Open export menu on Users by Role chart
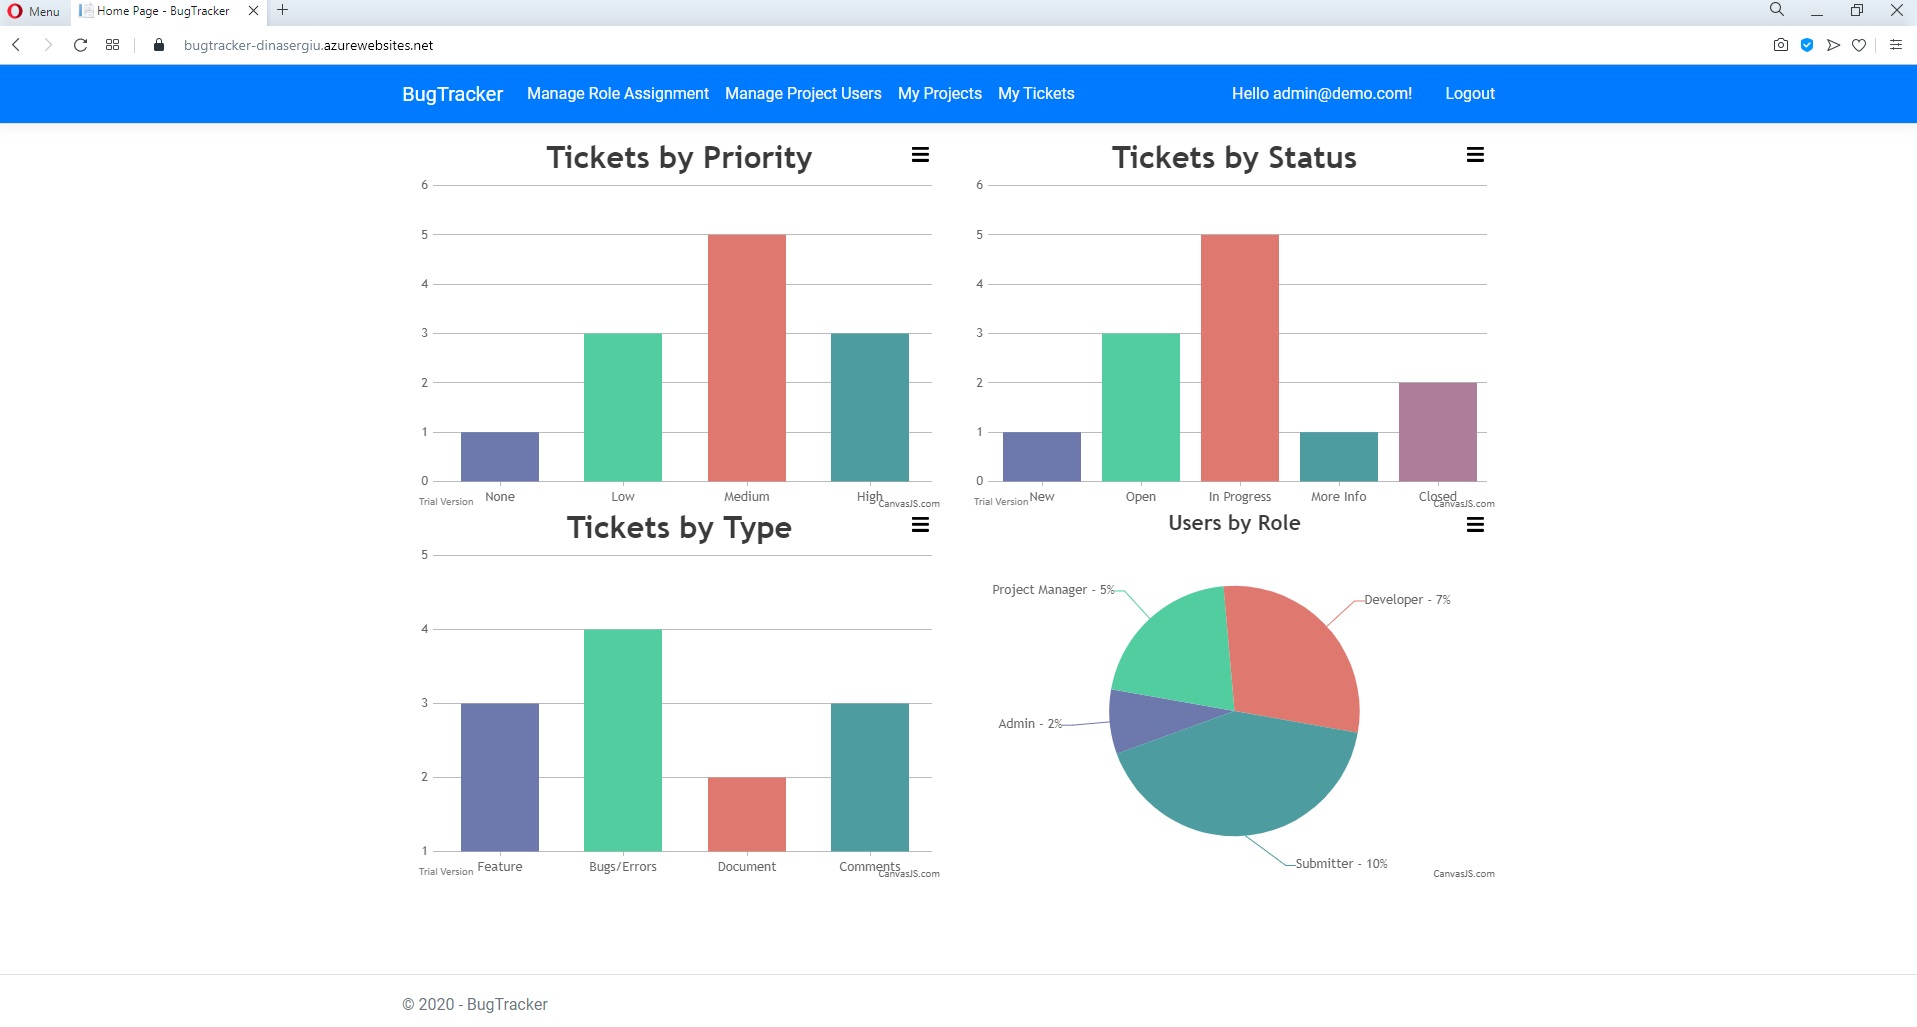 click(x=1475, y=524)
